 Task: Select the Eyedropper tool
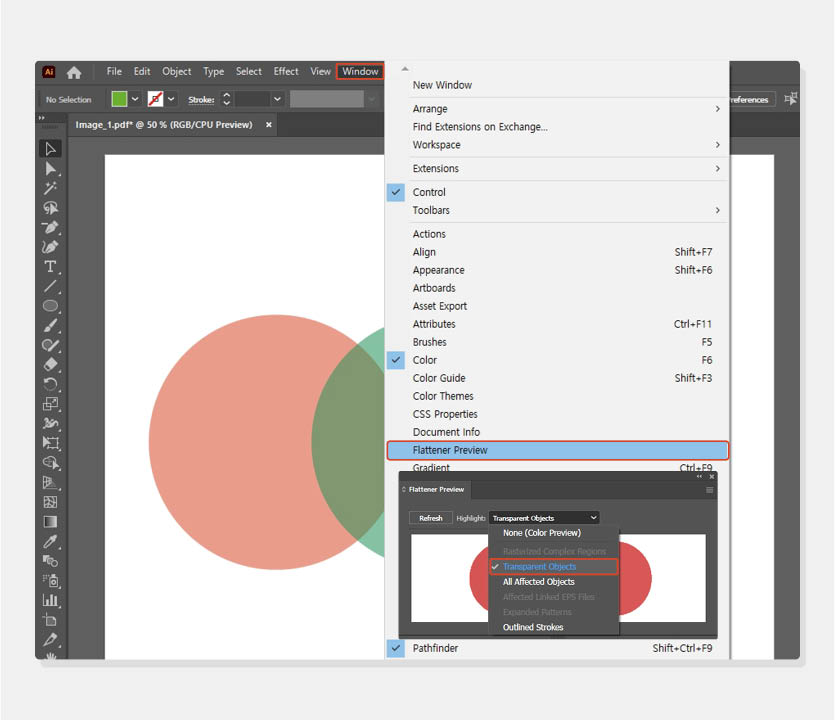51,542
